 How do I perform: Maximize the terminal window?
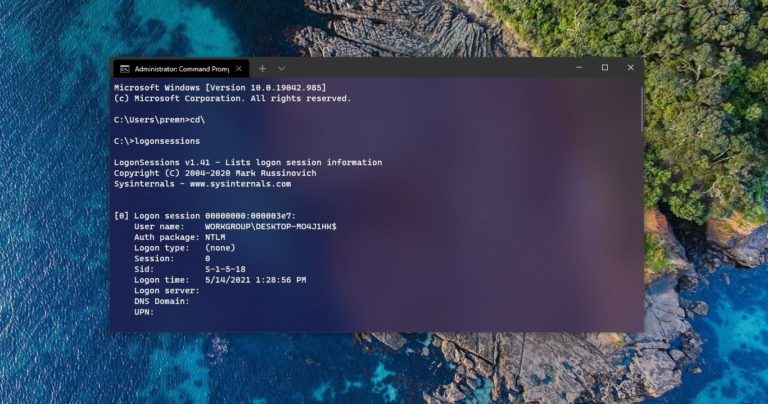(x=605, y=68)
